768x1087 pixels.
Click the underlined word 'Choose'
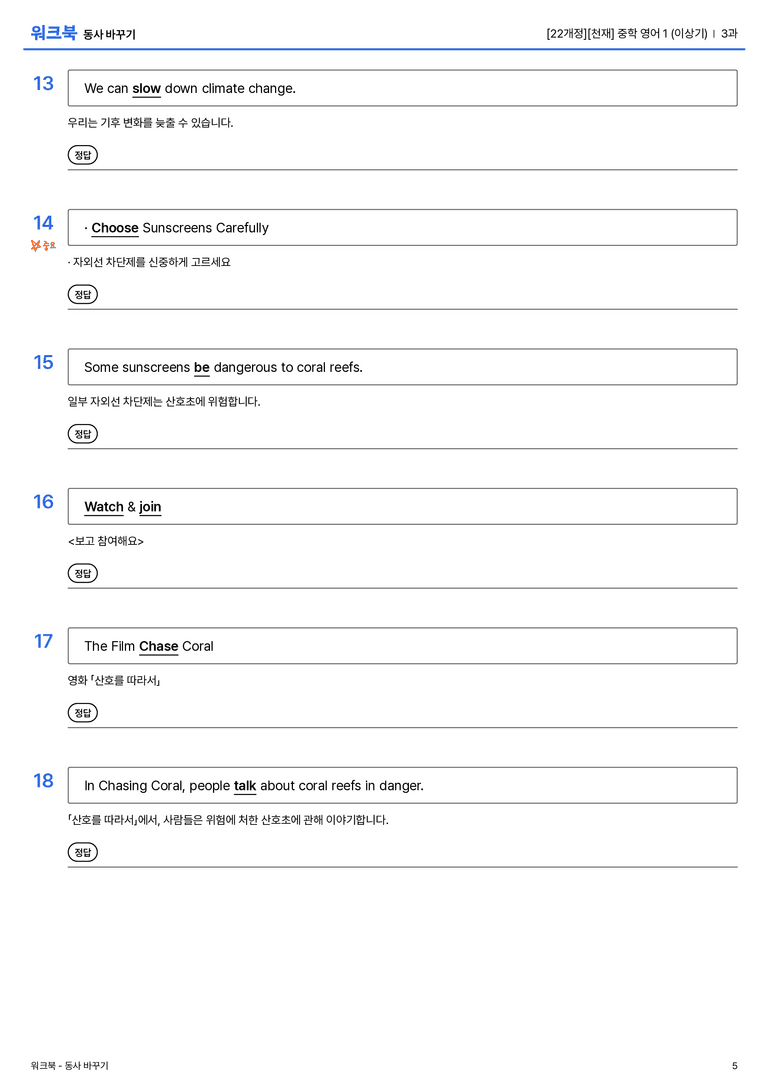coord(115,228)
